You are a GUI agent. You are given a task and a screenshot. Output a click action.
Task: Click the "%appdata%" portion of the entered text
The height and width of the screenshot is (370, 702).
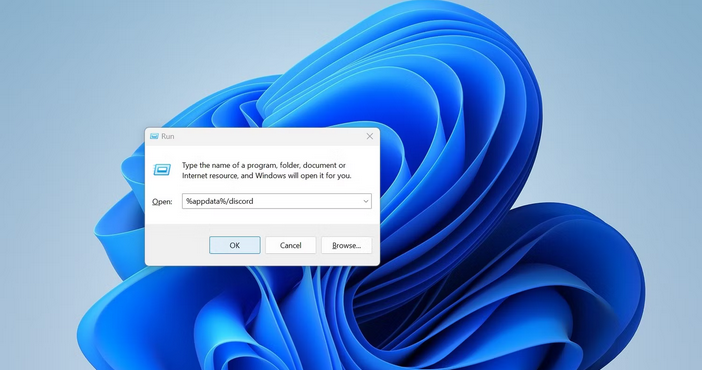[205, 201]
